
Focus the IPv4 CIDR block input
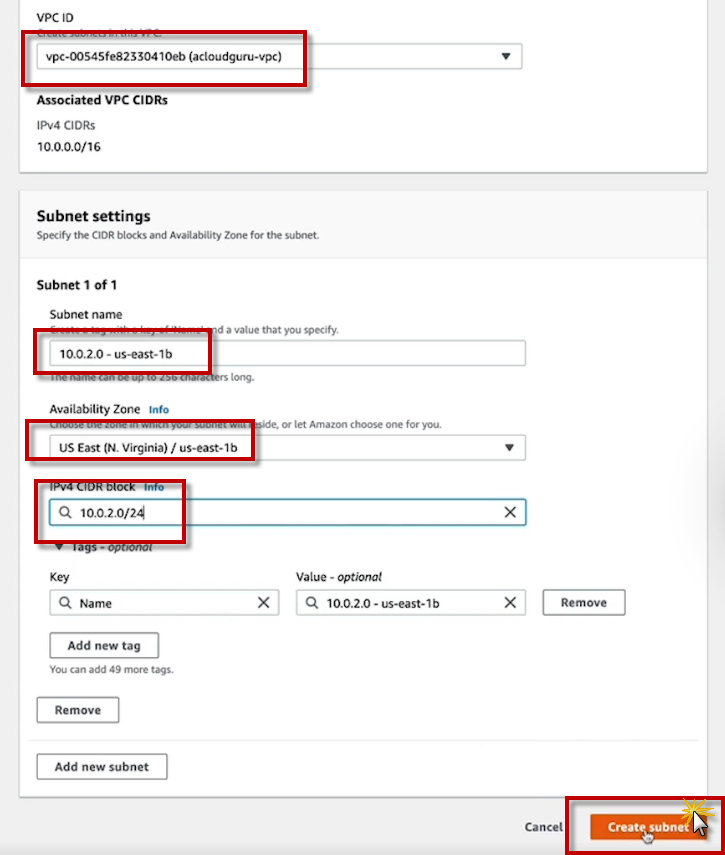290,513
